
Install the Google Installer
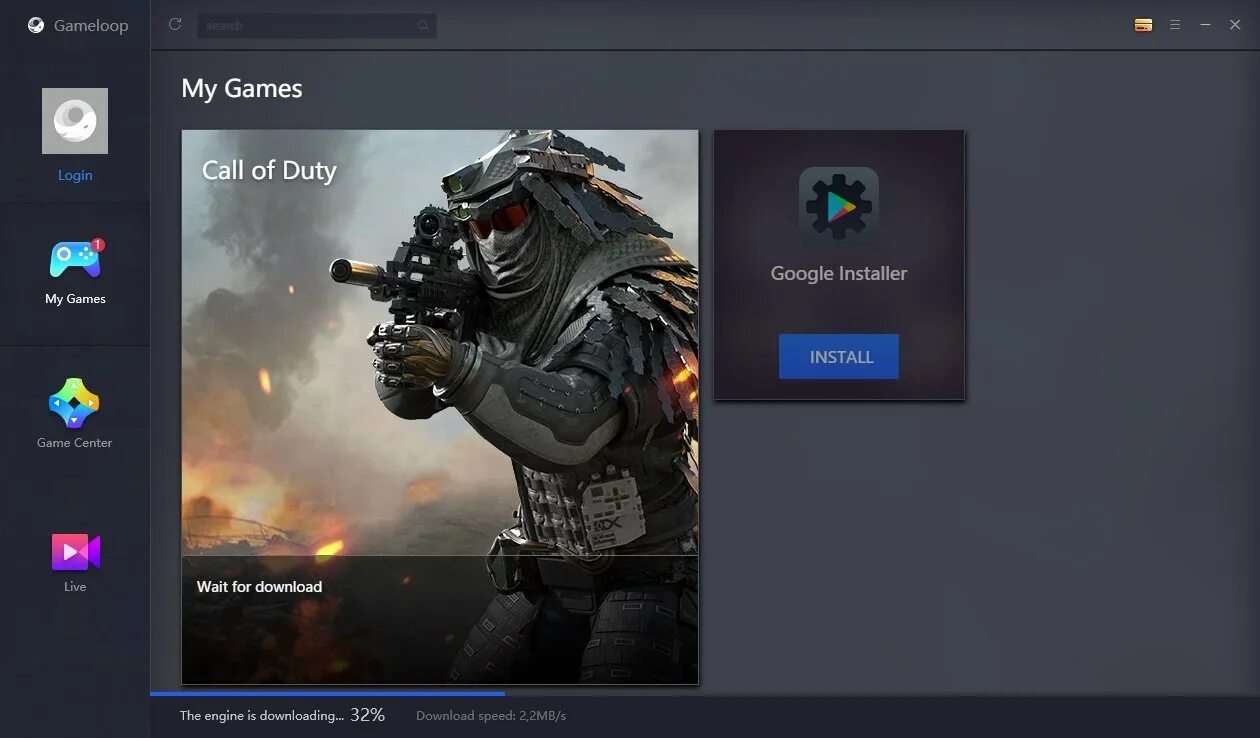pos(839,357)
